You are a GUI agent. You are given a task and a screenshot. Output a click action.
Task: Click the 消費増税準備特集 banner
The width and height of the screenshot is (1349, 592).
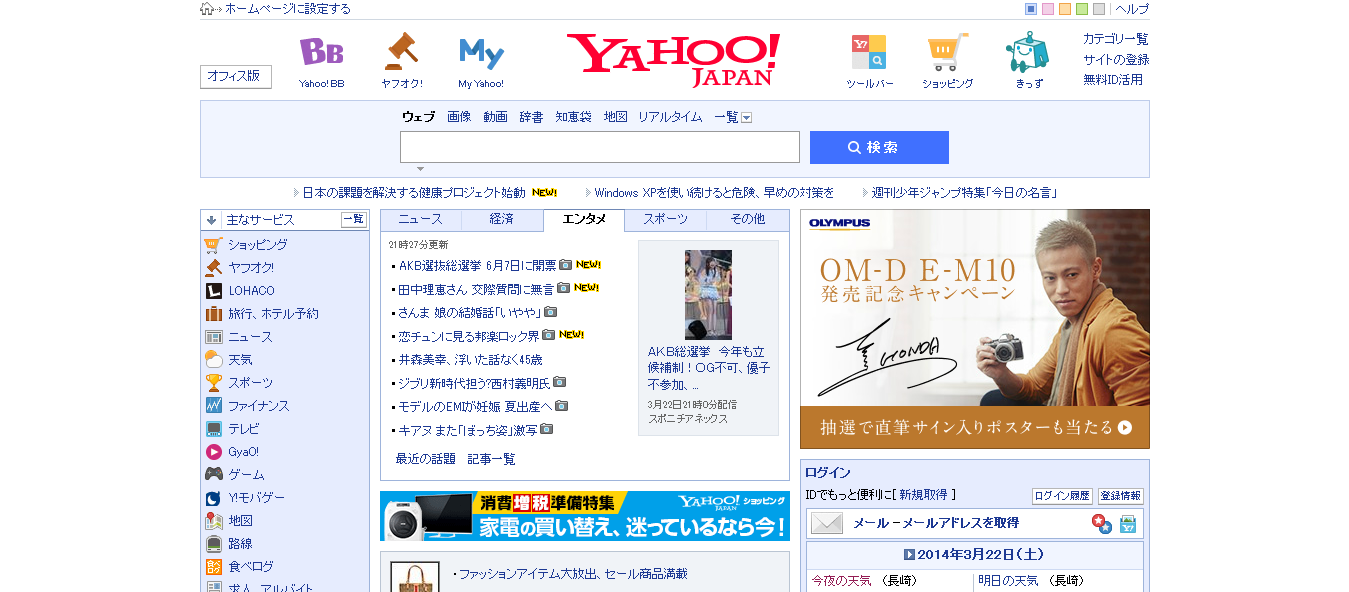coord(585,516)
